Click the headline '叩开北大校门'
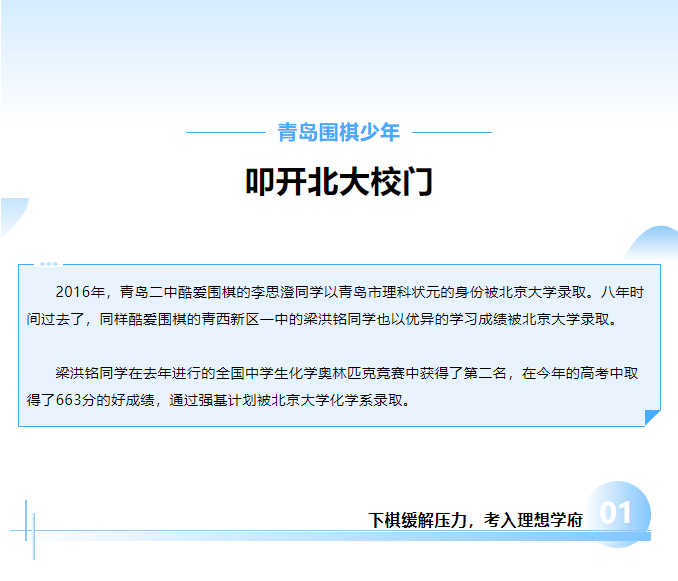678x581 pixels. click(x=339, y=182)
